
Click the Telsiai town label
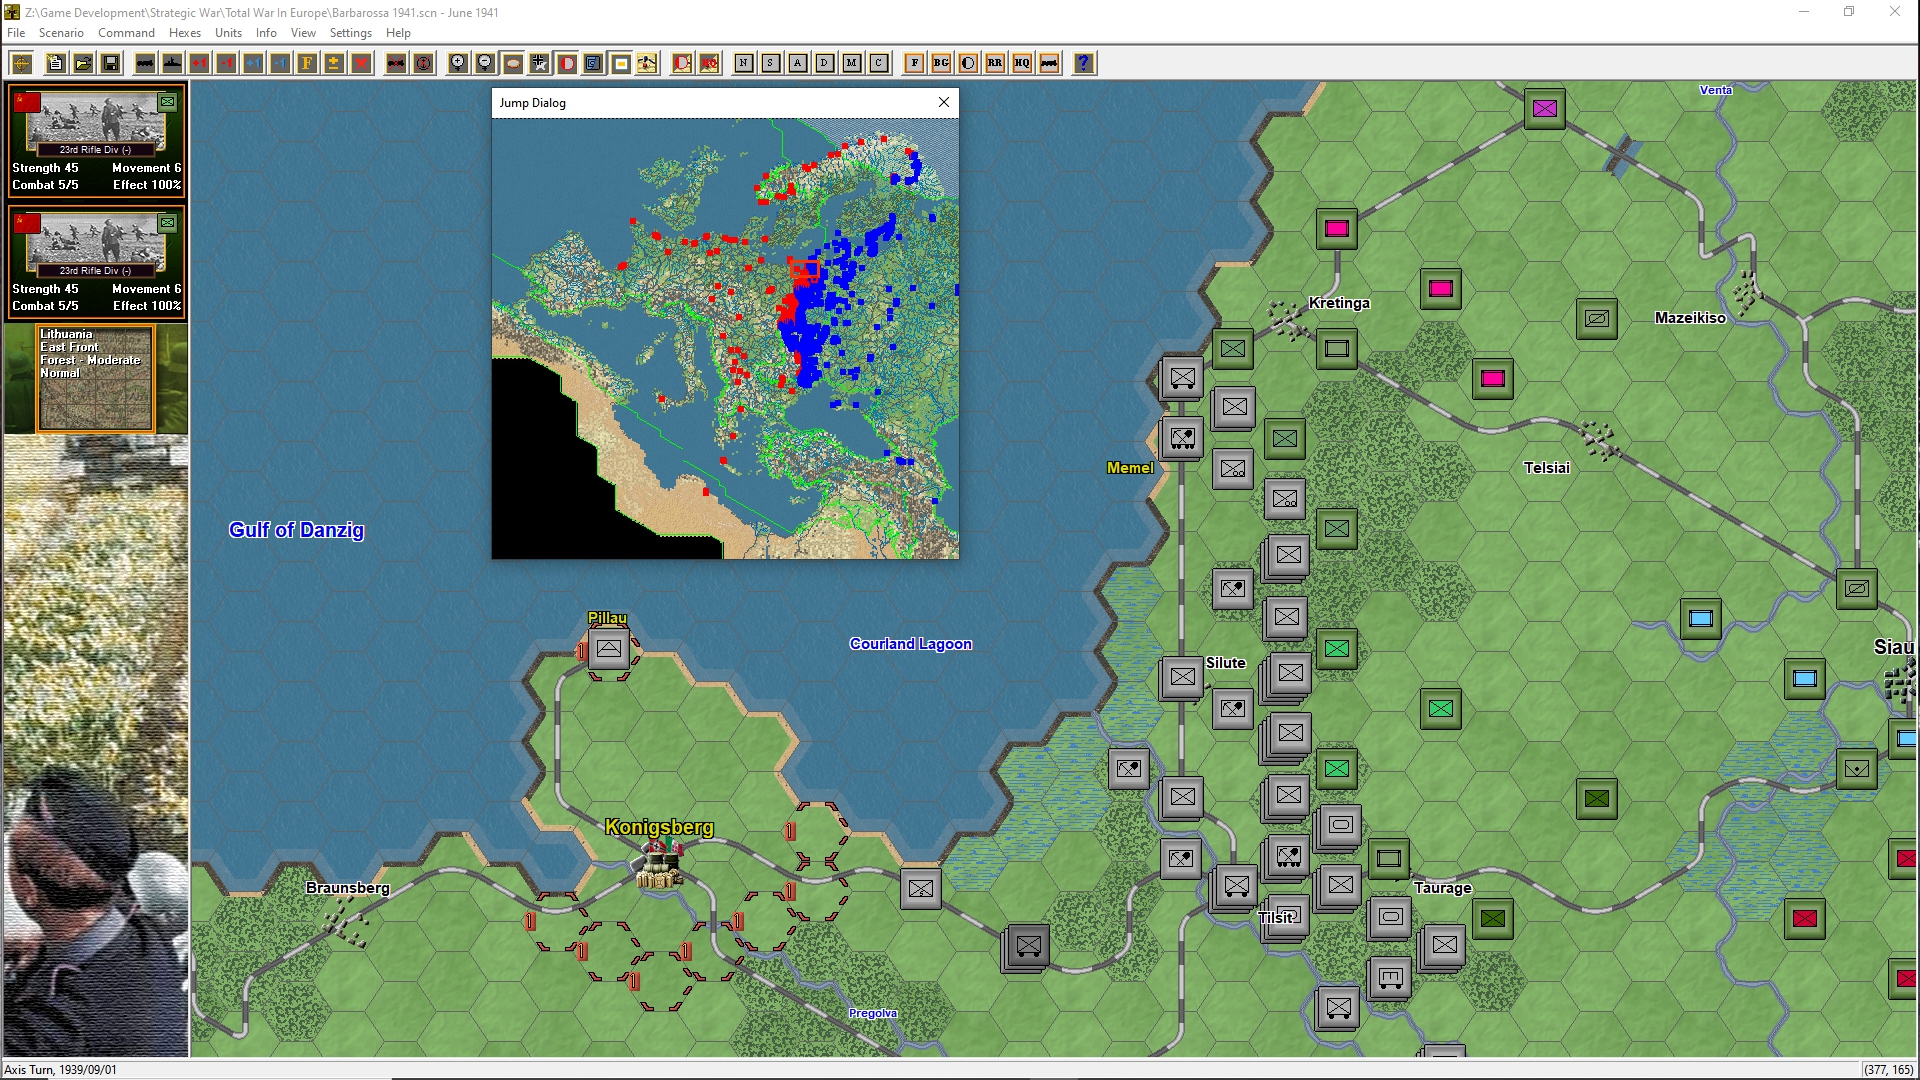pos(1546,468)
